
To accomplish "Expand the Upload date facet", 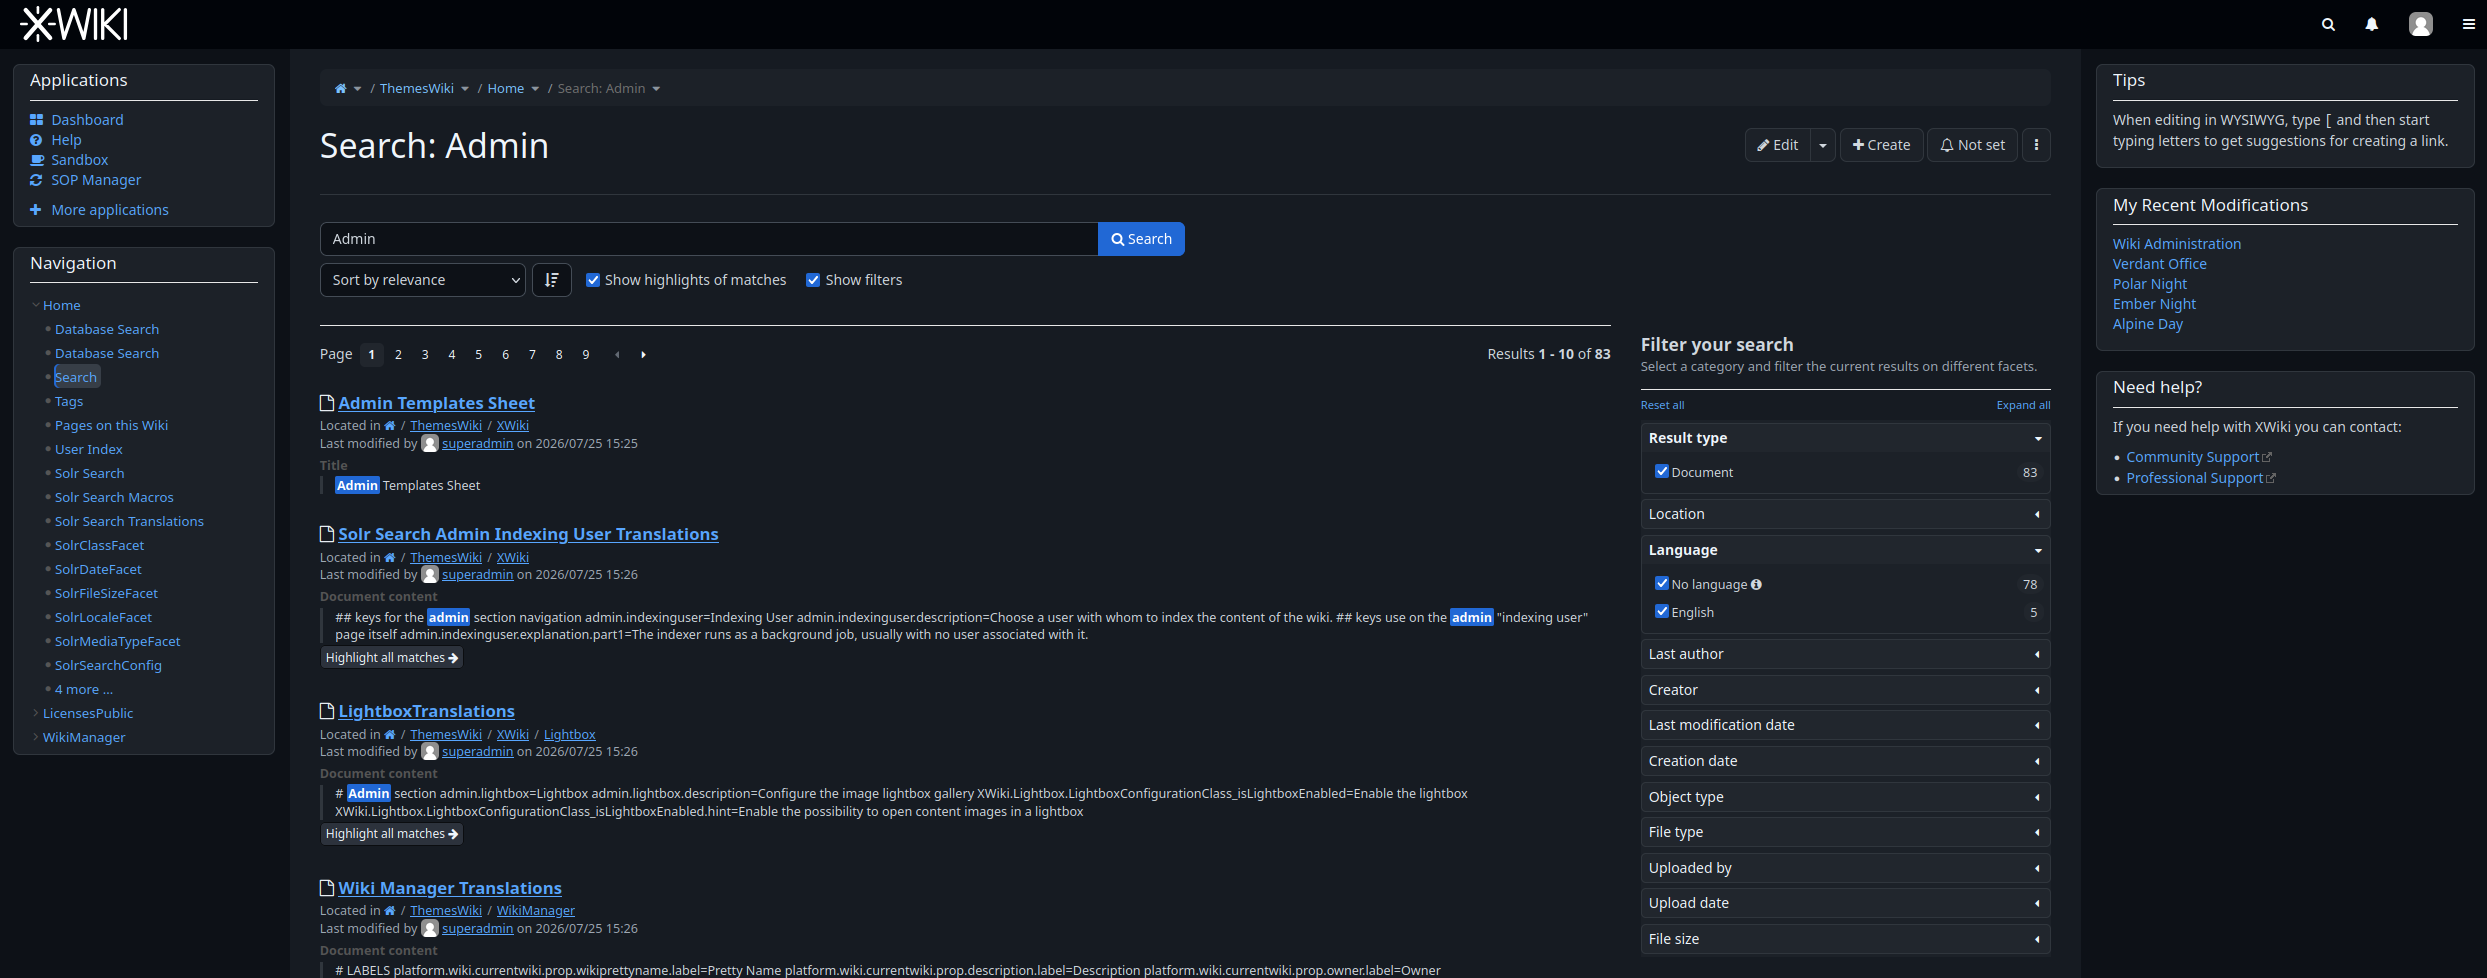I will click(x=1845, y=903).
